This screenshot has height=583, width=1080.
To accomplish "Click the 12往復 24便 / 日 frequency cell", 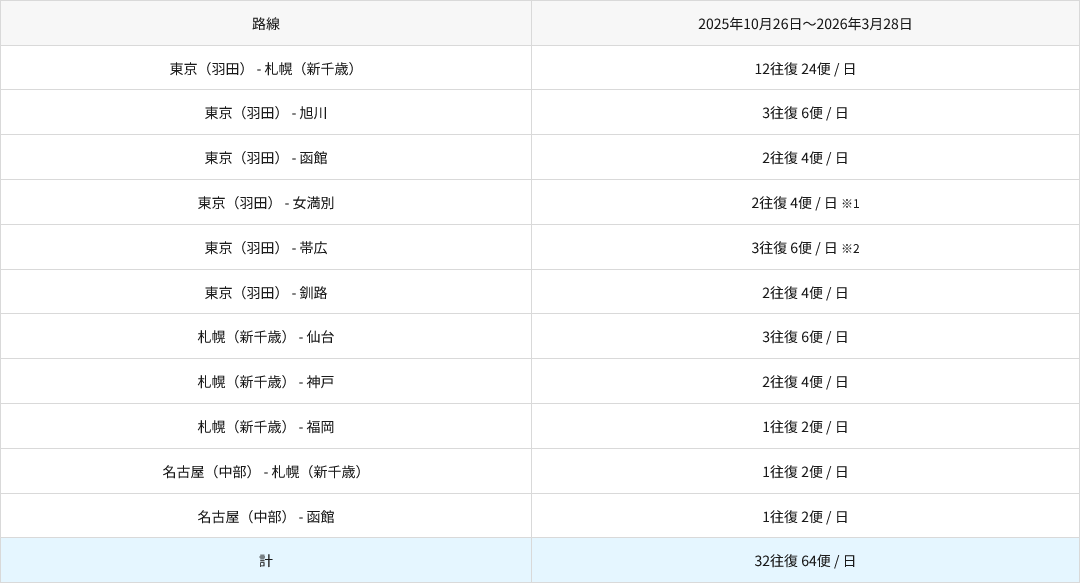I will (805, 69).
